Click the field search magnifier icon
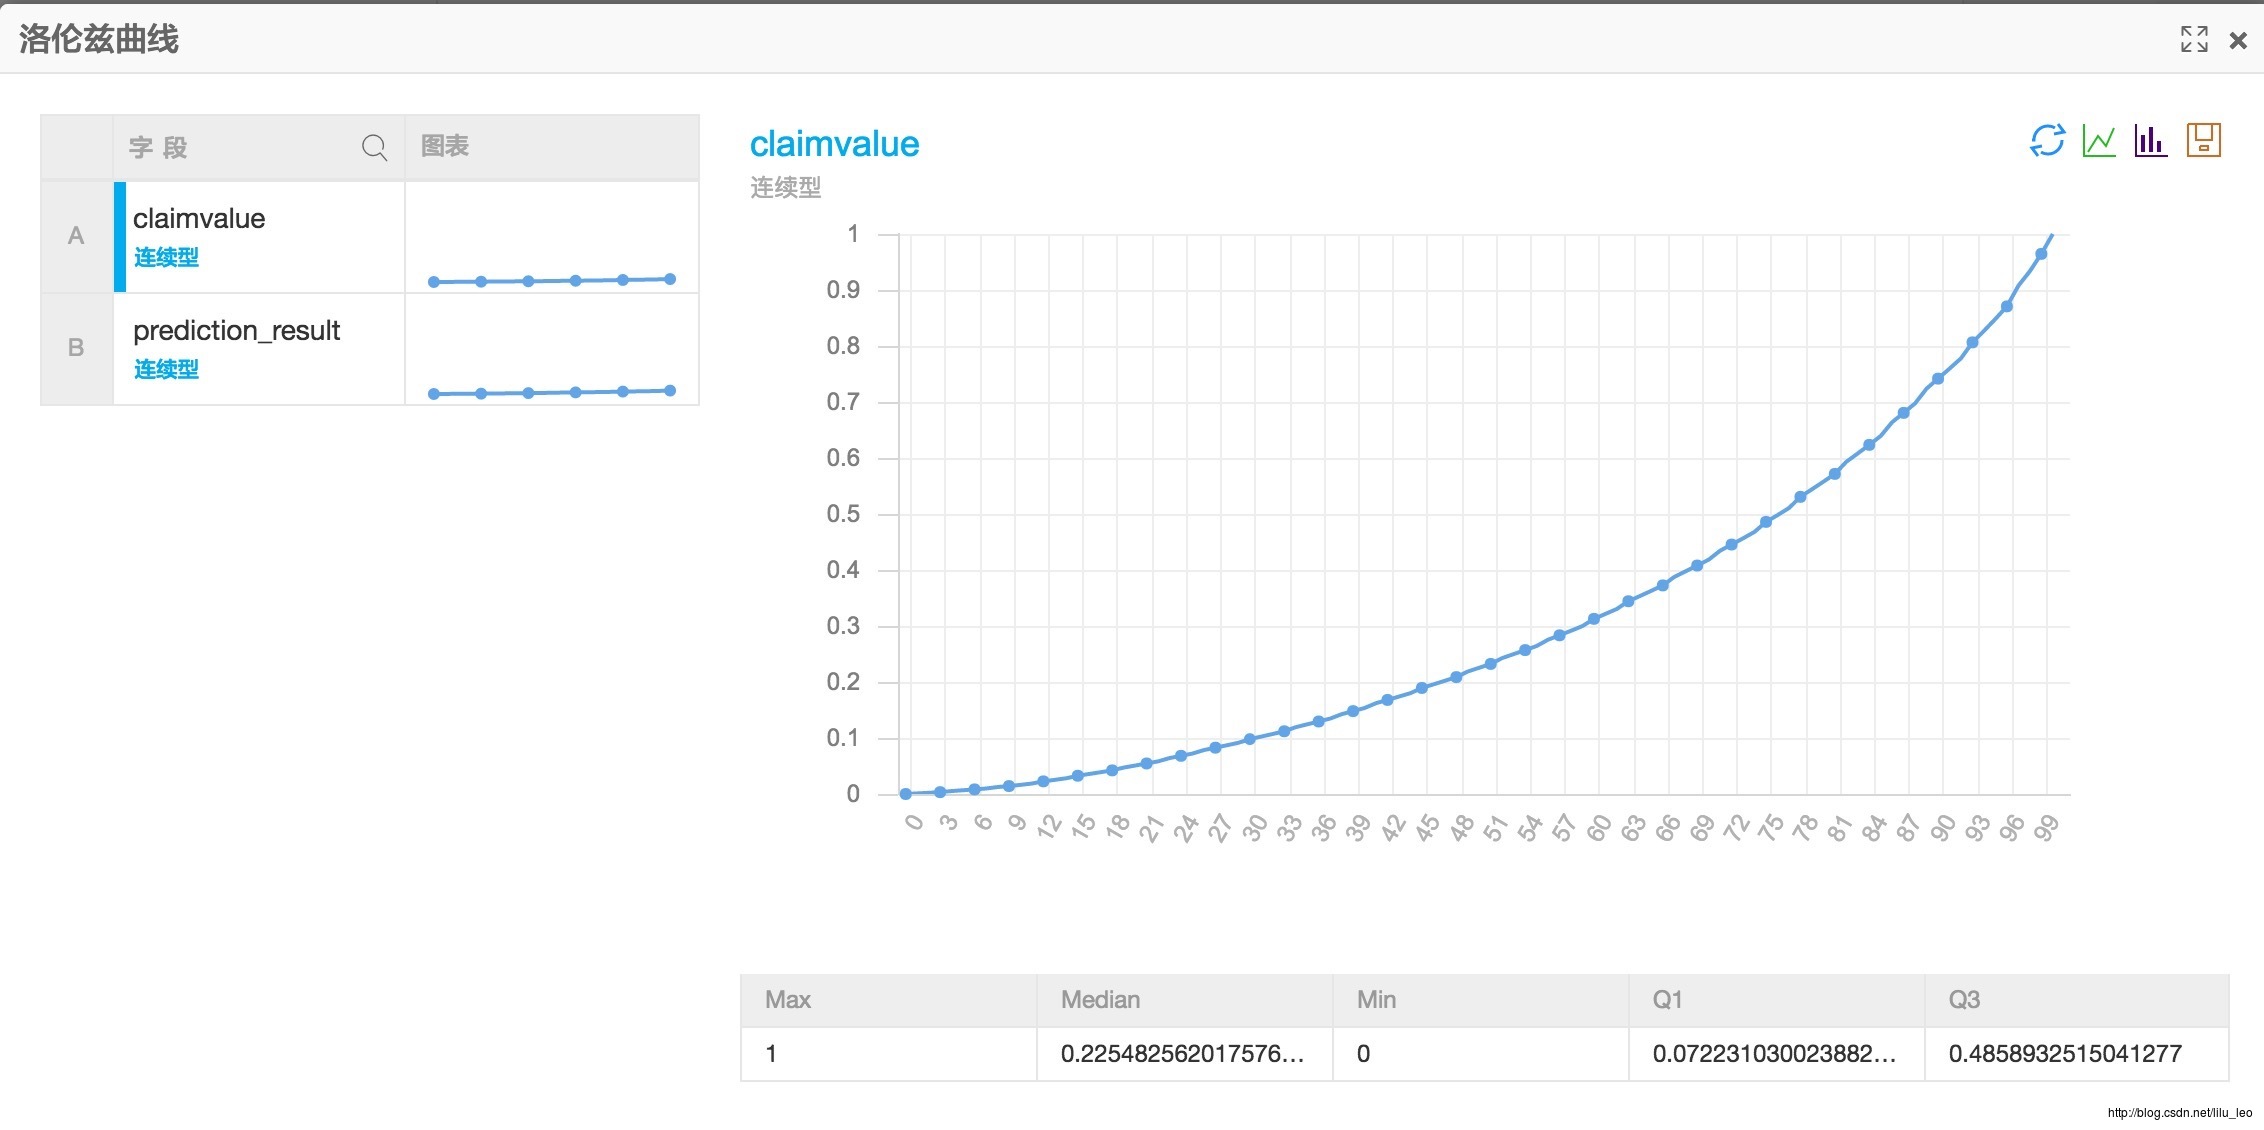 pos(374,148)
